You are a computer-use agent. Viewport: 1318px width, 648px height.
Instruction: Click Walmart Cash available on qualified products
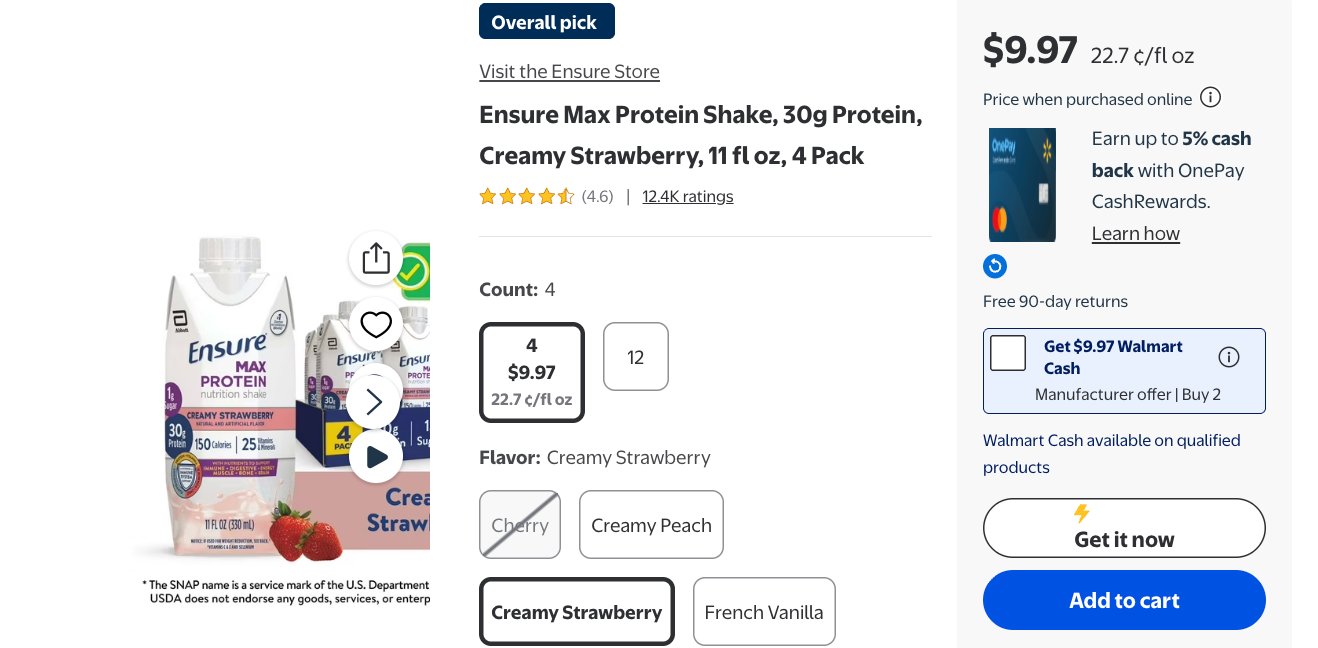(1111, 453)
